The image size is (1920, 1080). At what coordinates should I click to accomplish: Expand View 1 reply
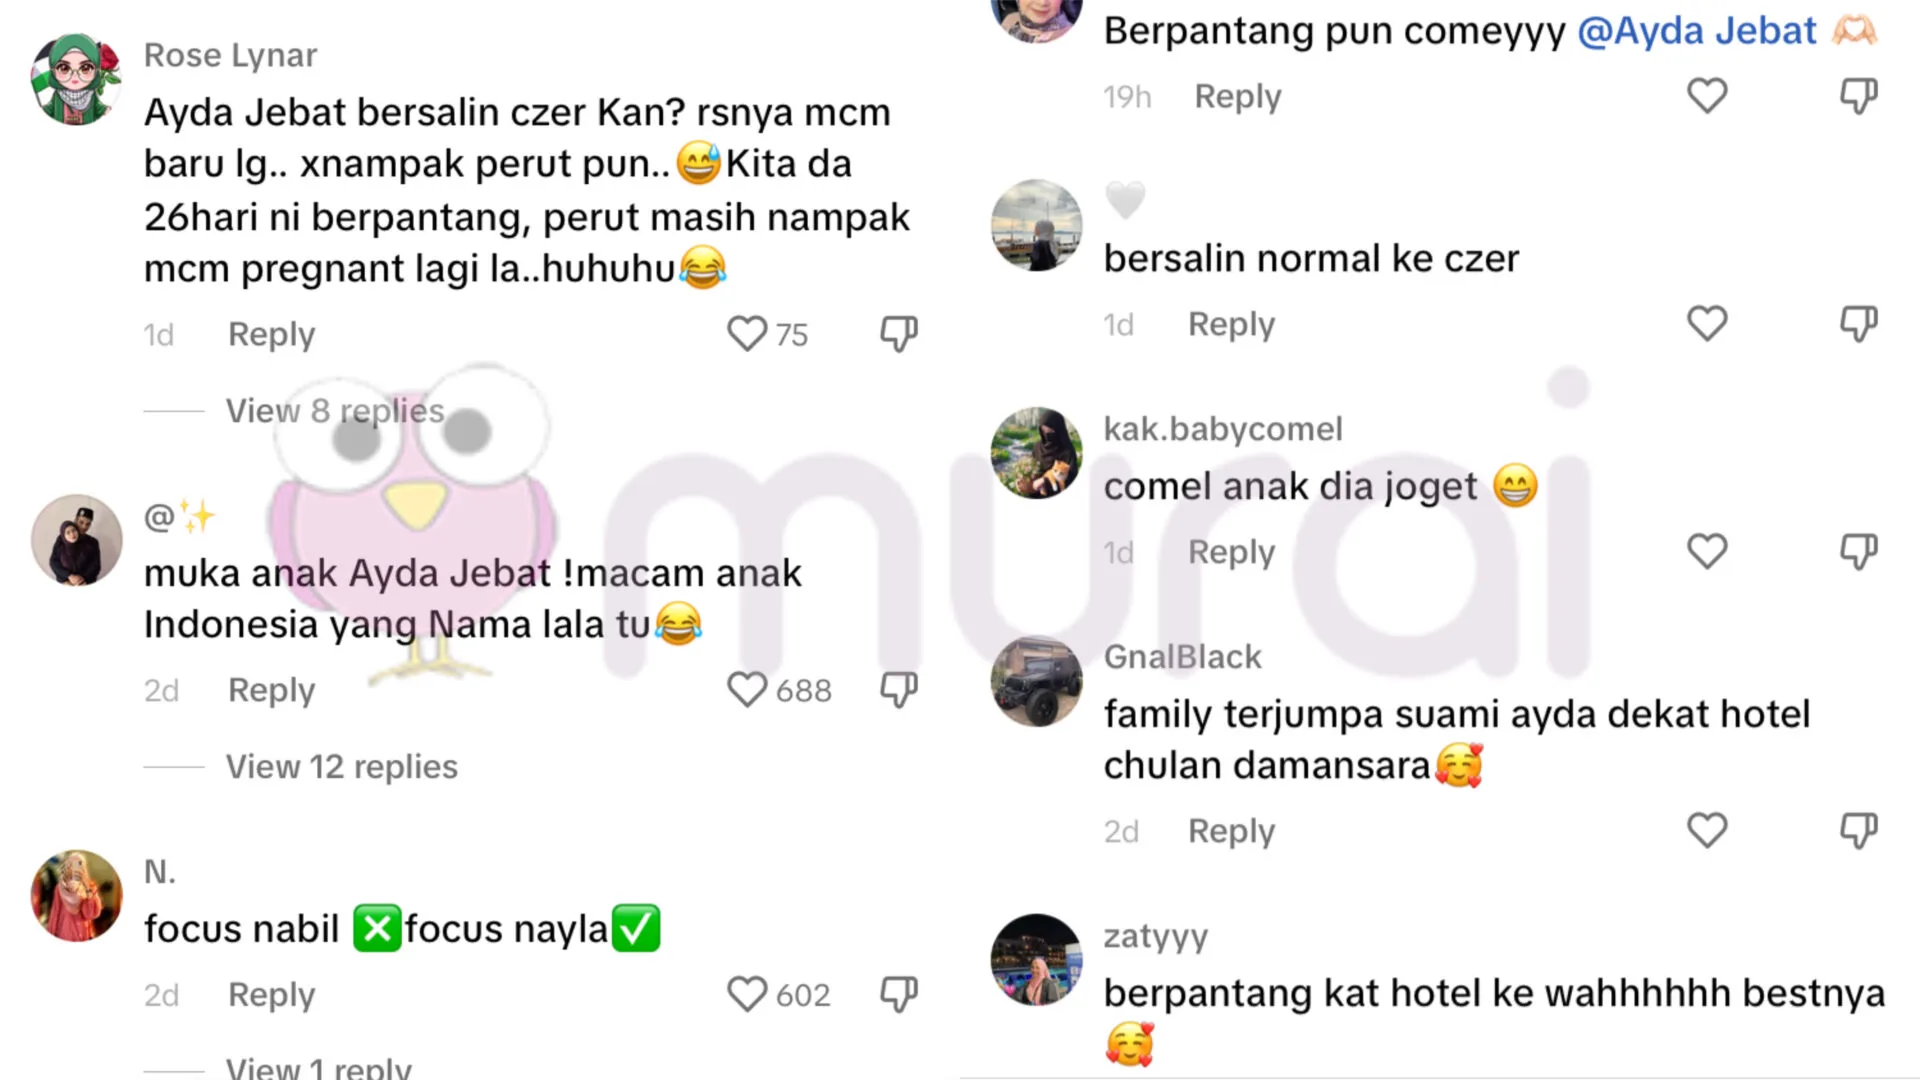[x=318, y=1066]
